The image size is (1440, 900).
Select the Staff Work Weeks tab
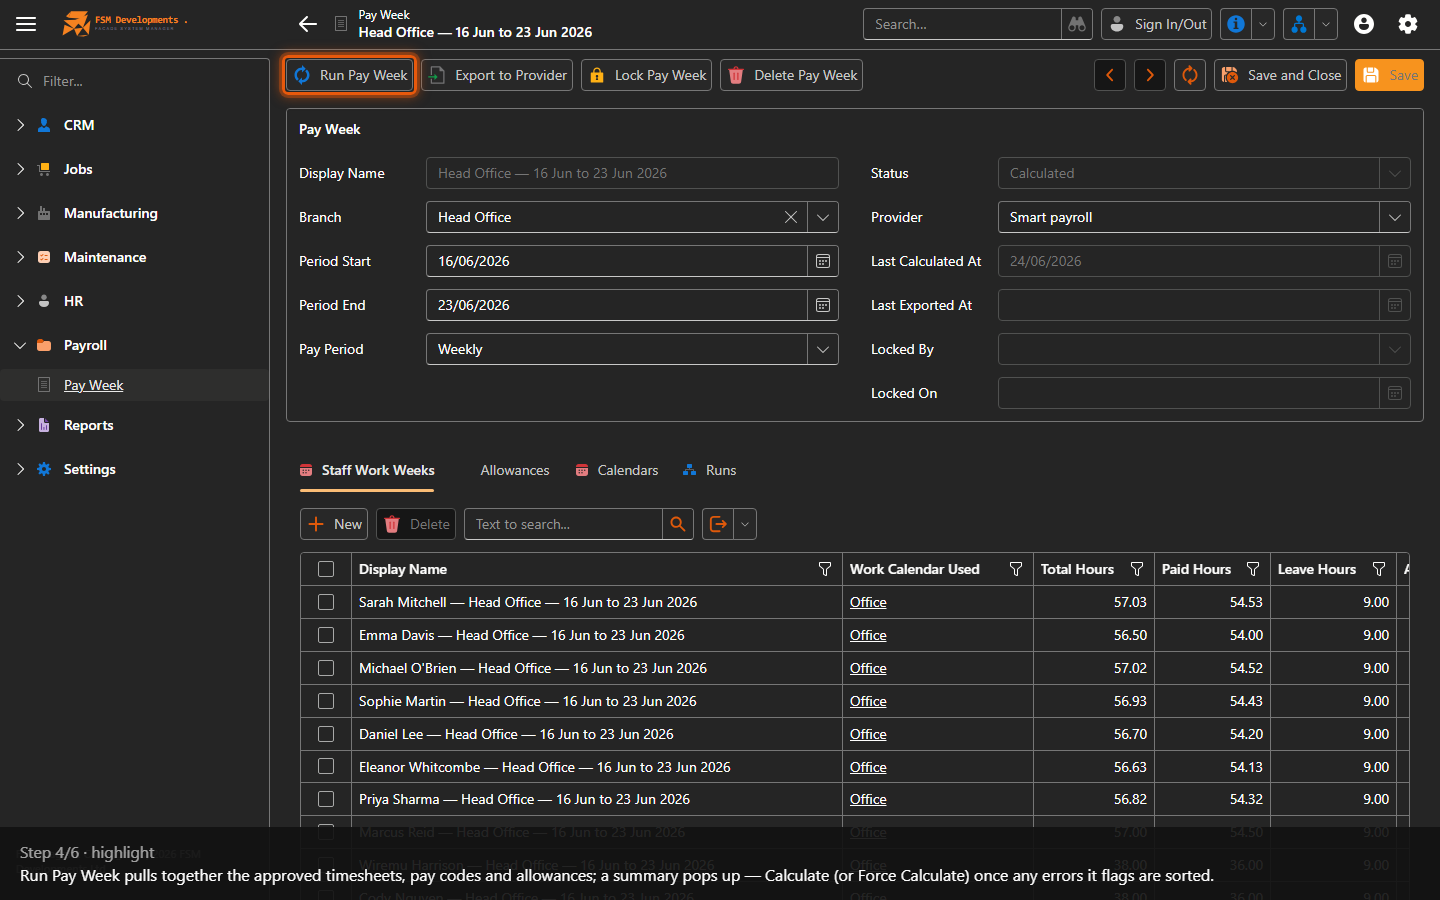click(367, 470)
